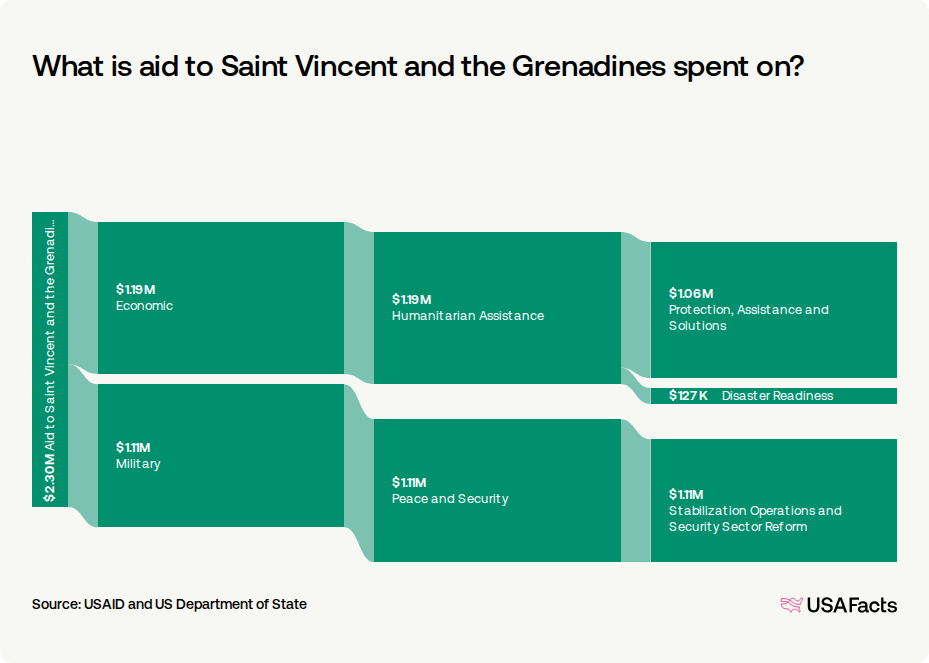Select the Military aid segment
This screenshot has height=663, width=929.
(x=220, y=455)
